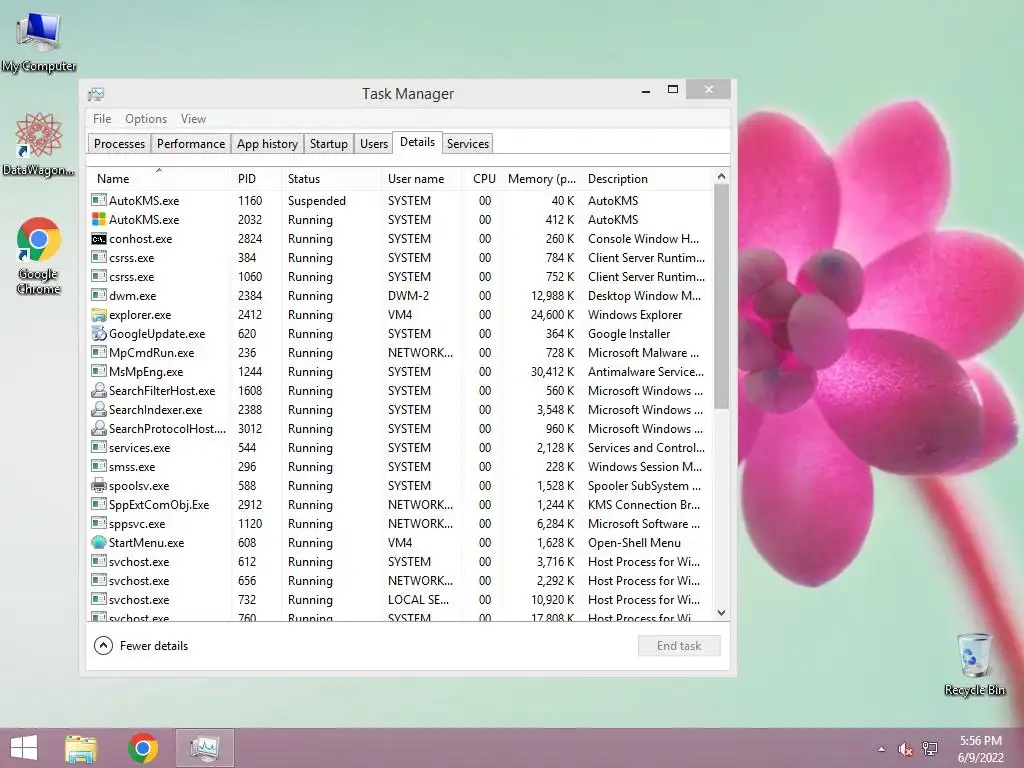Image resolution: width=1024 pixels, height=768 pixels.
Task: Select the csrss.exe row with PID 384
Action: point(400,258)
